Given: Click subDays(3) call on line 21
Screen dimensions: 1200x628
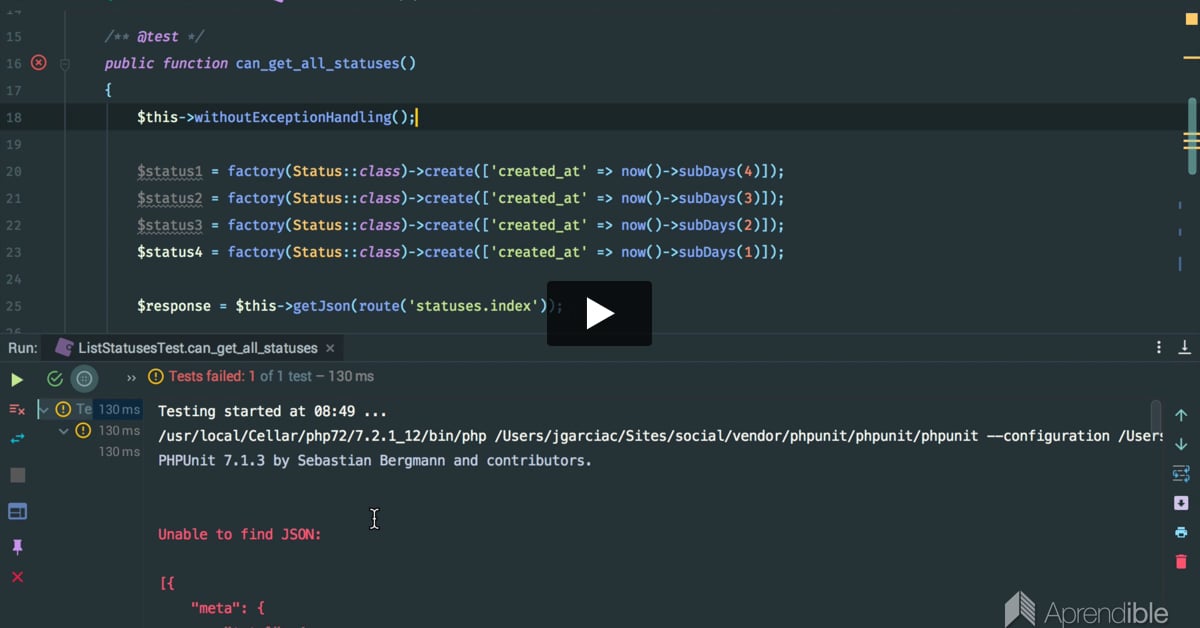Looking at the screenshot, I should (717, 198).
